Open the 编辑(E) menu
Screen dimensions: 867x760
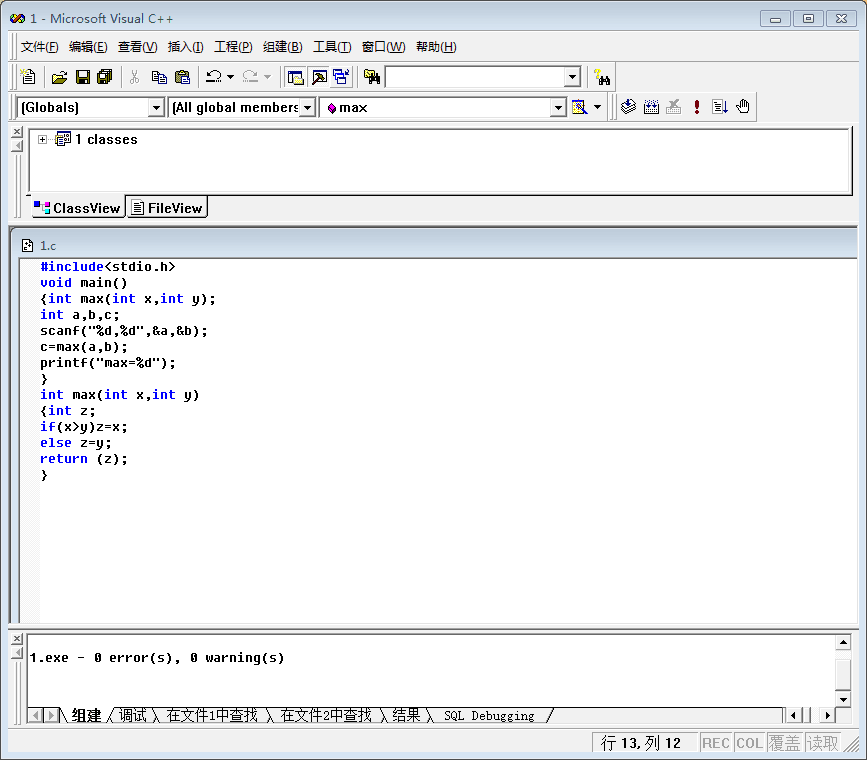[88, 47]
